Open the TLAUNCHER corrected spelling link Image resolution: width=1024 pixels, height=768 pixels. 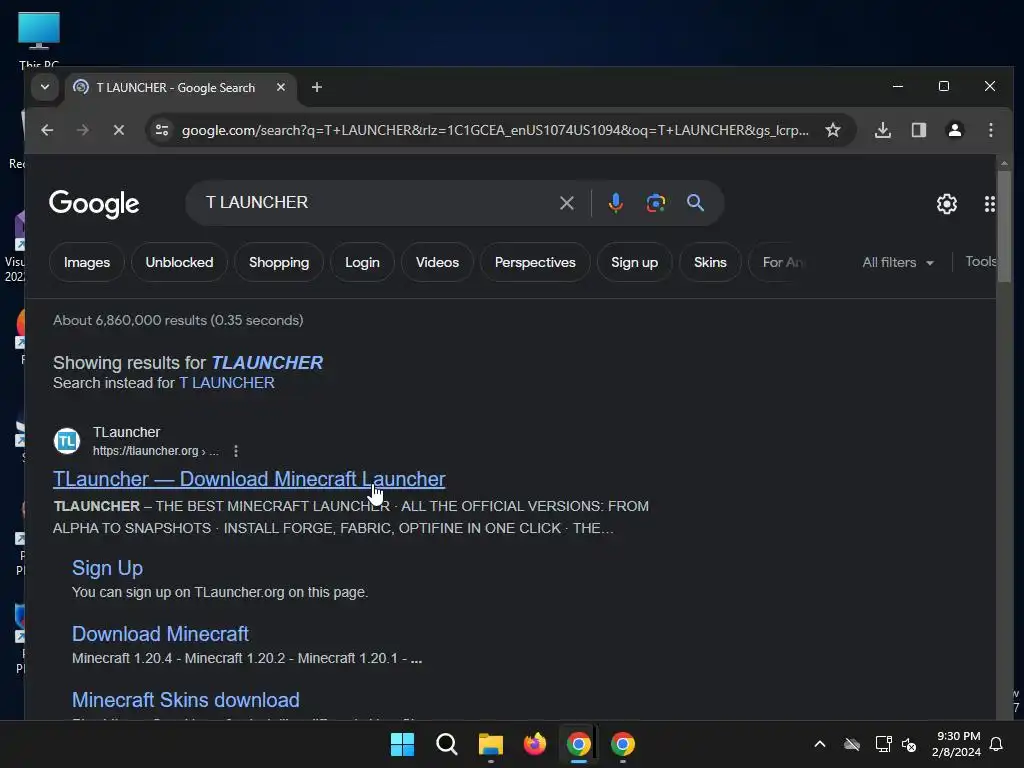(267, 362)
